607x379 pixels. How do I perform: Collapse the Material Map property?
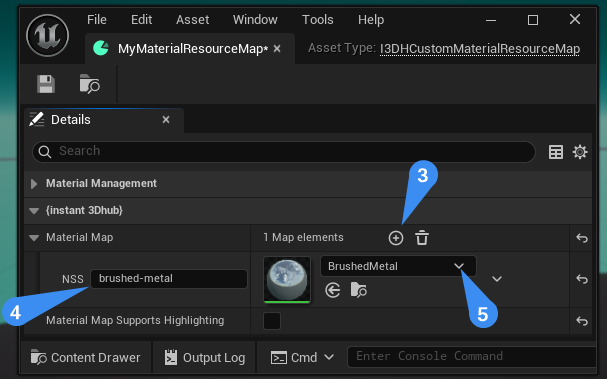click(34, 238)
